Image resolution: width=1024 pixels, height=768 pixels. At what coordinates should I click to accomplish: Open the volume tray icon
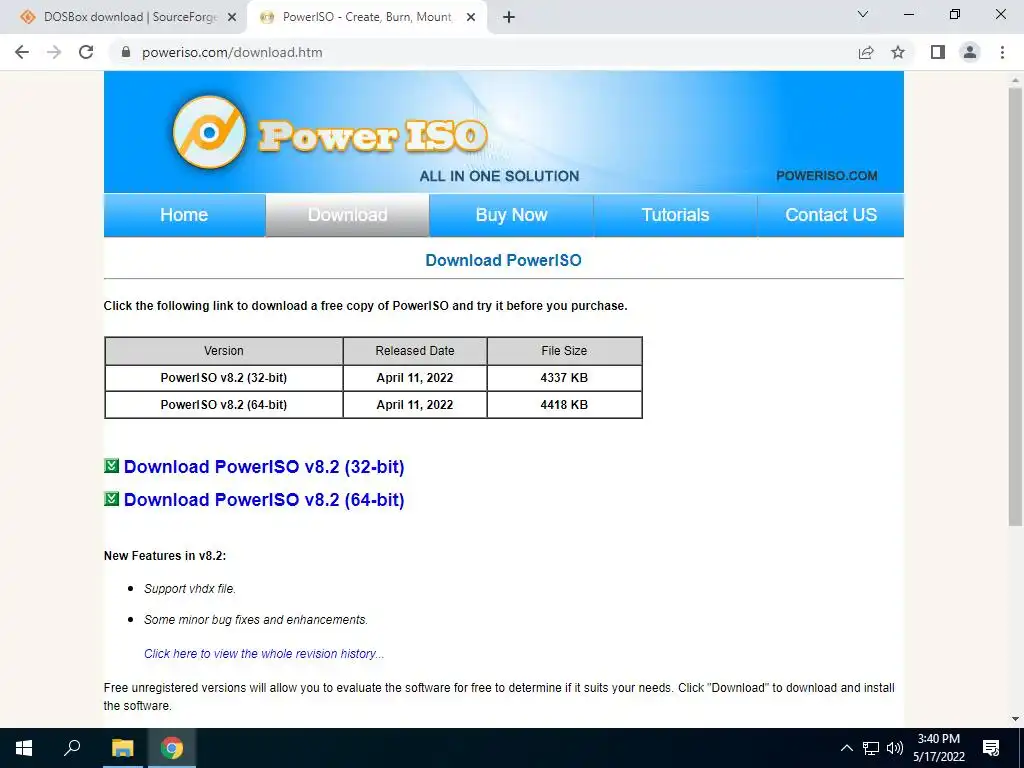click(x=895, y=748)
